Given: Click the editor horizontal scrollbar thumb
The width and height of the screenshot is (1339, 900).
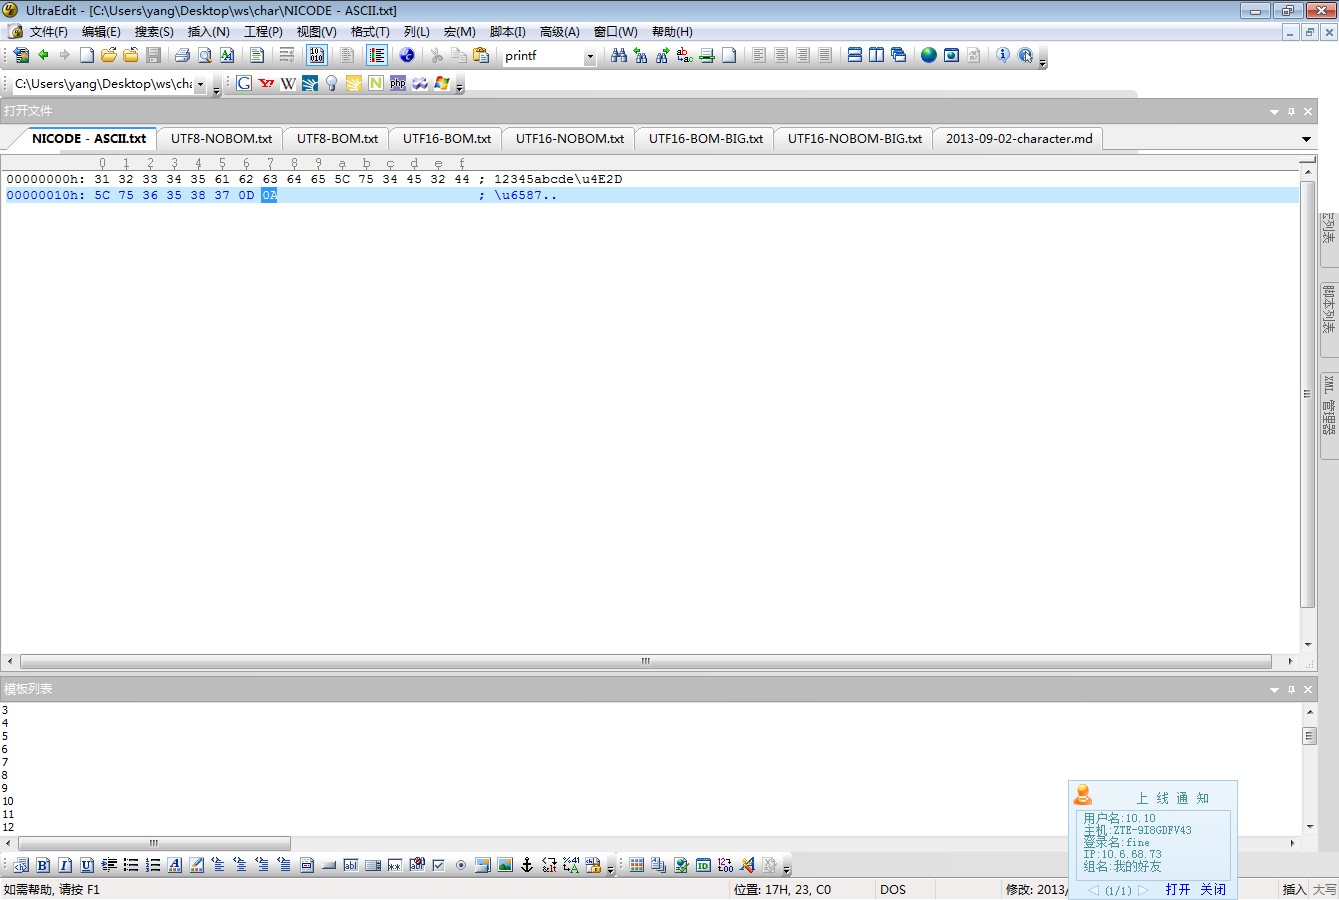Looking at the screenshot, I should point(646,661).
